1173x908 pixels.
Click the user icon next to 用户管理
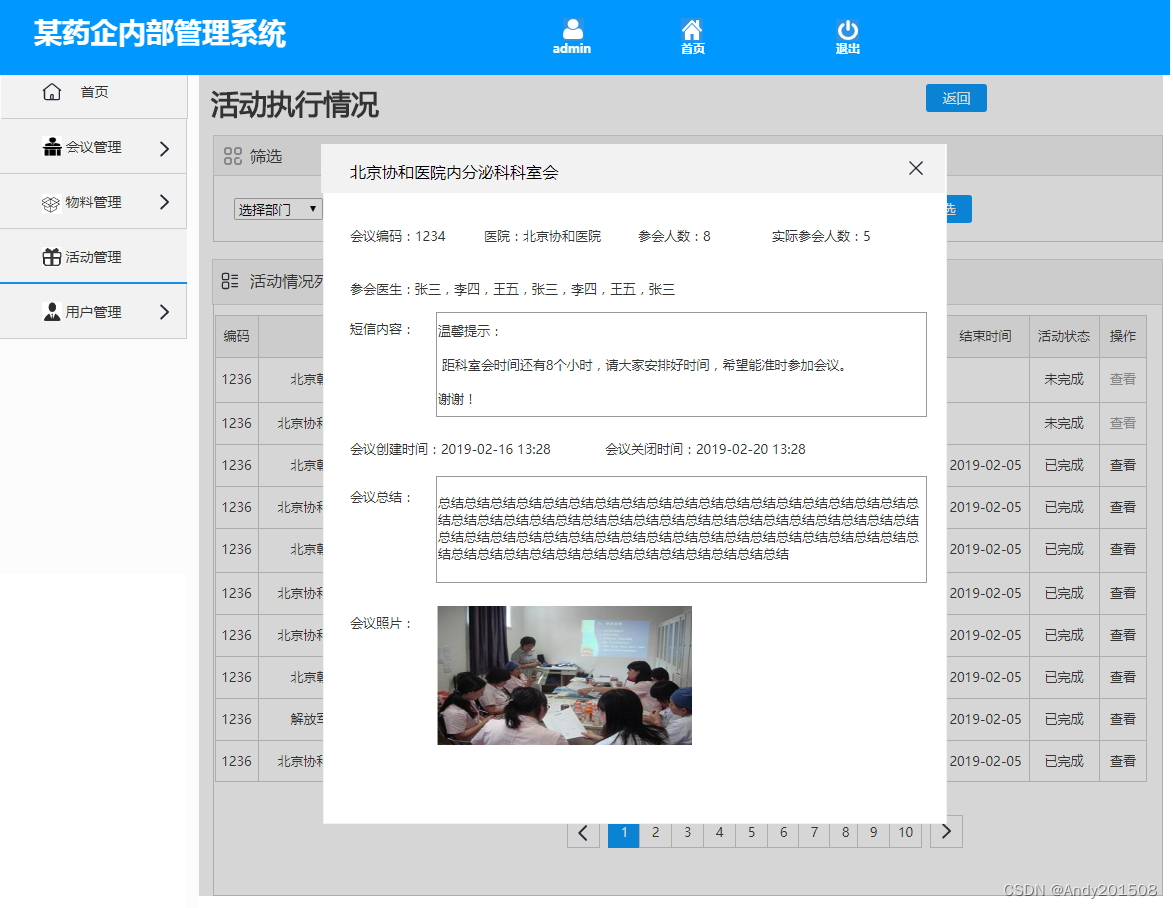click(51, 311)
